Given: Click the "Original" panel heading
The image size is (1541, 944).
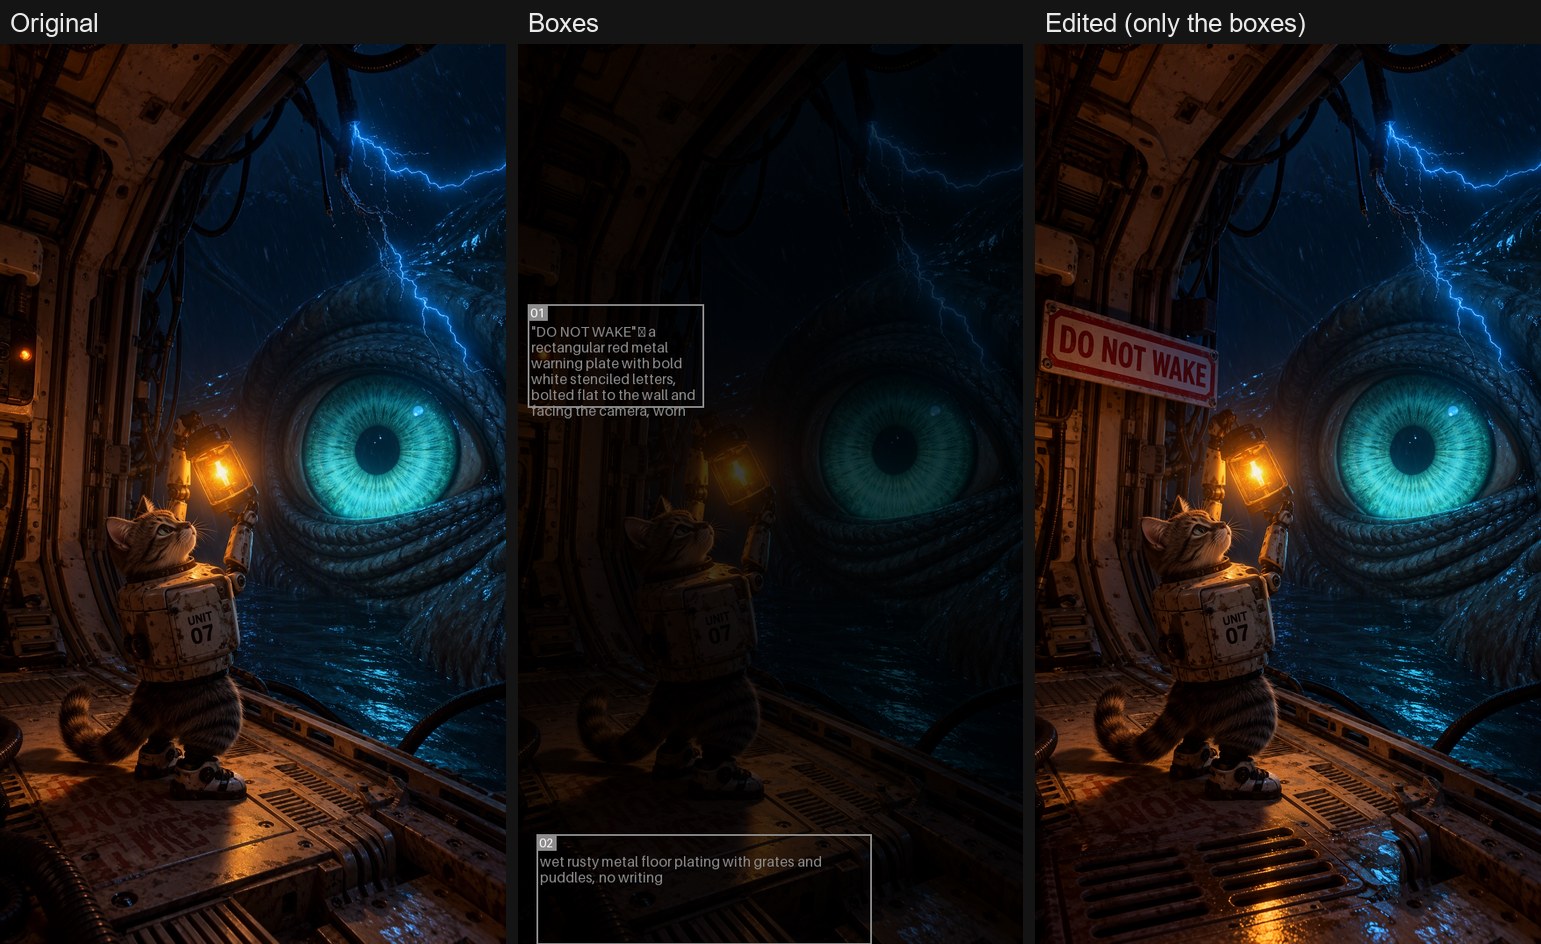Looking at the screenshot, I should pyautogui.click(x=54, y=23).
